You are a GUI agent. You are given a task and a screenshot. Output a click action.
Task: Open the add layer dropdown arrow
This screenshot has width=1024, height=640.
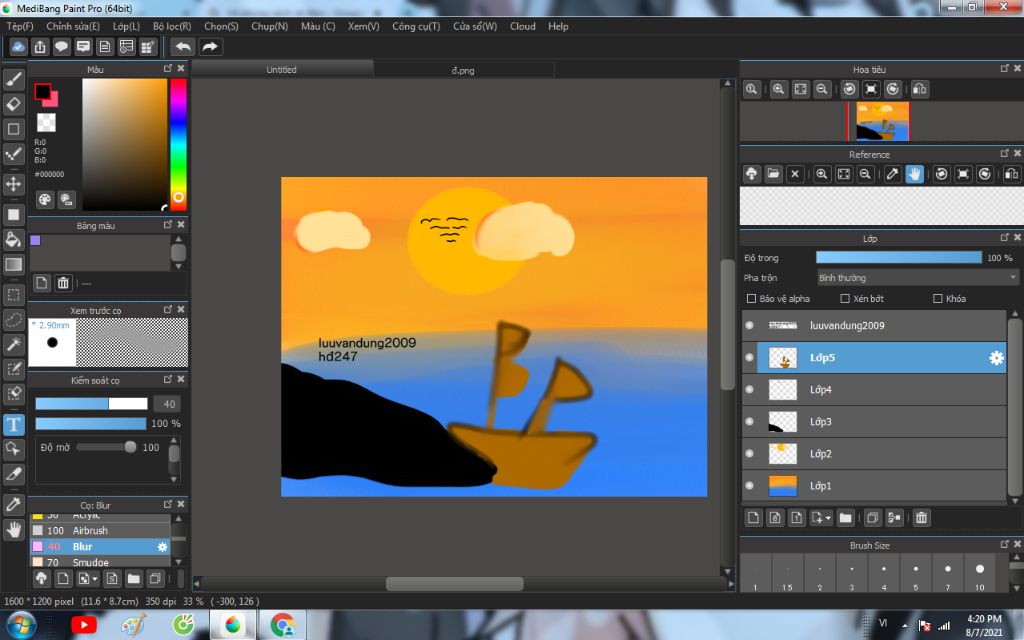827,518
